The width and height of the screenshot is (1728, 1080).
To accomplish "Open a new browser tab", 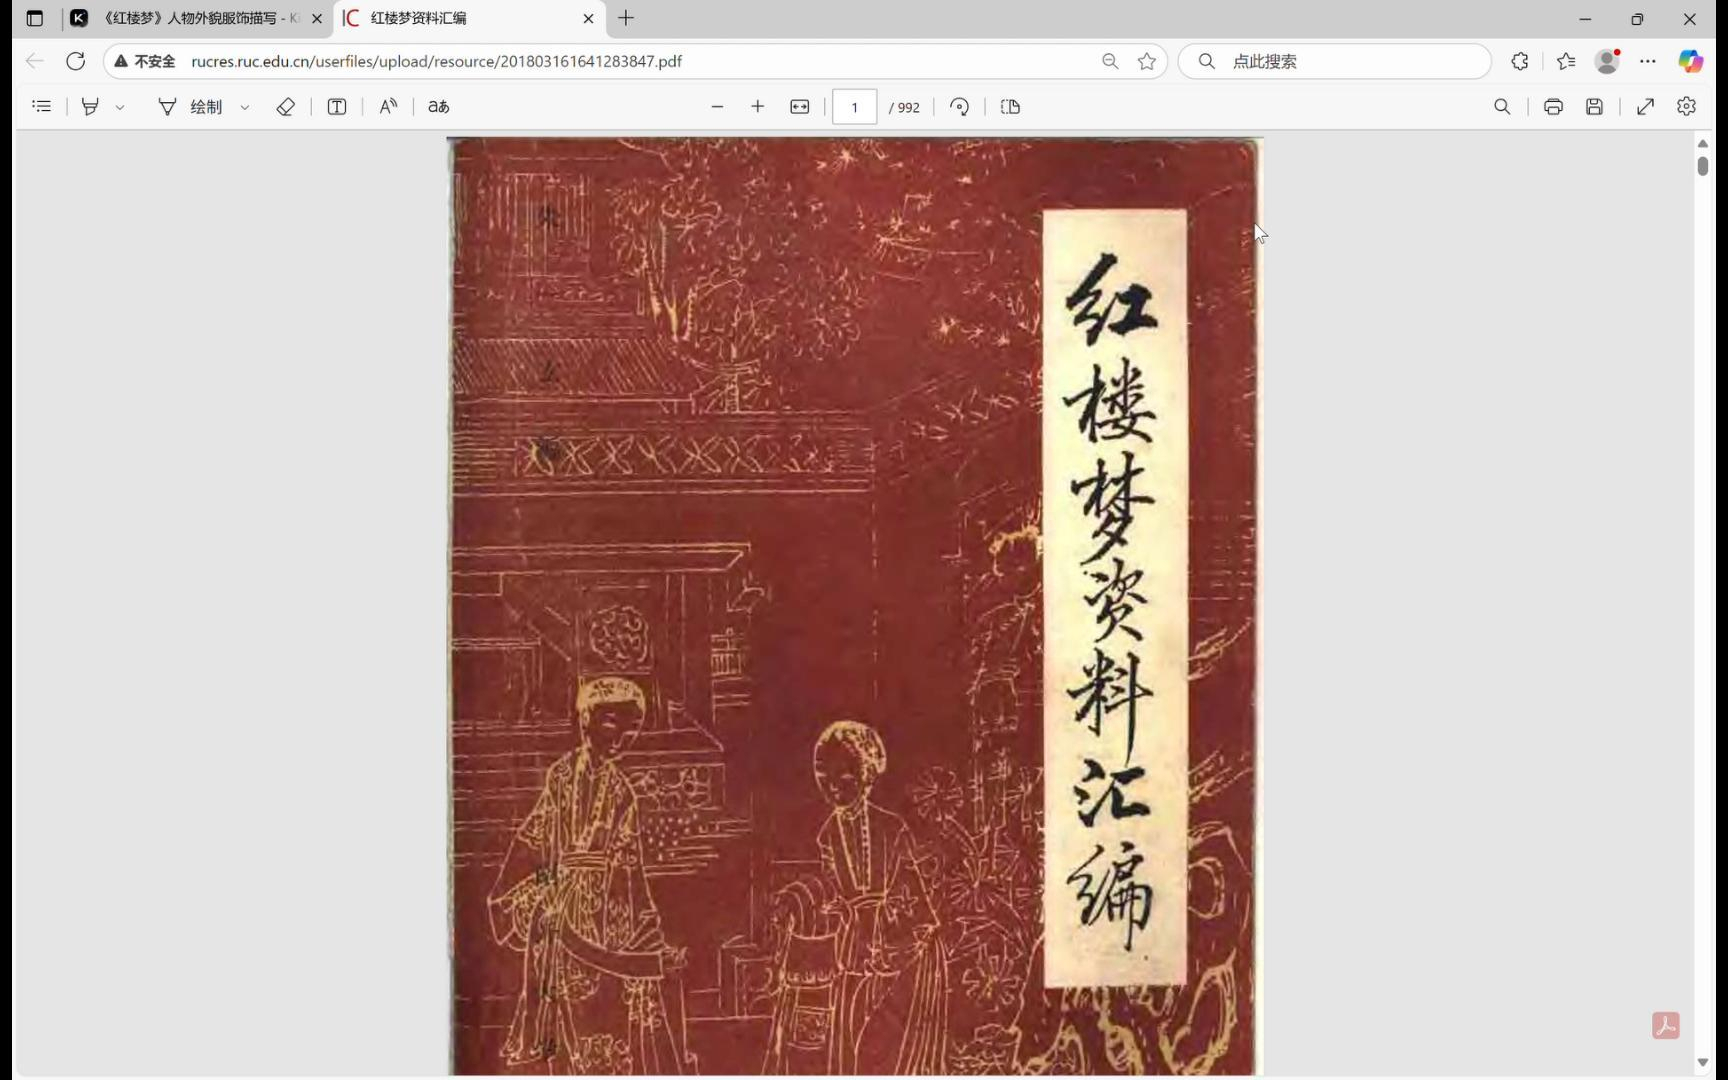I will (x=626, y=18).
